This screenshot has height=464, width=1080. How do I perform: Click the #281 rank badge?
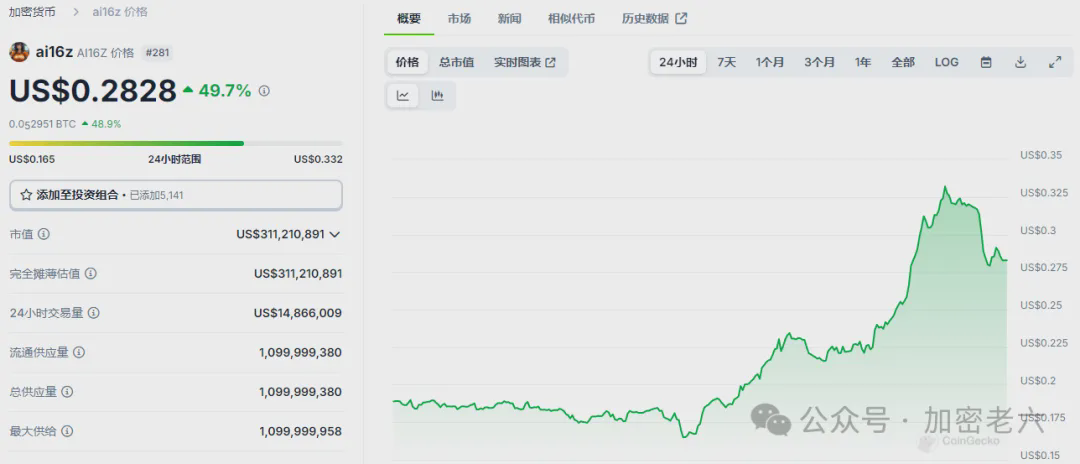(x=158, y=52)
